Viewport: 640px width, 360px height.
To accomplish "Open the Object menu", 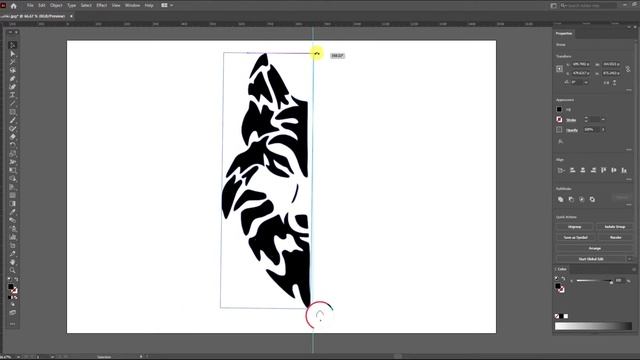I will 56,5.
